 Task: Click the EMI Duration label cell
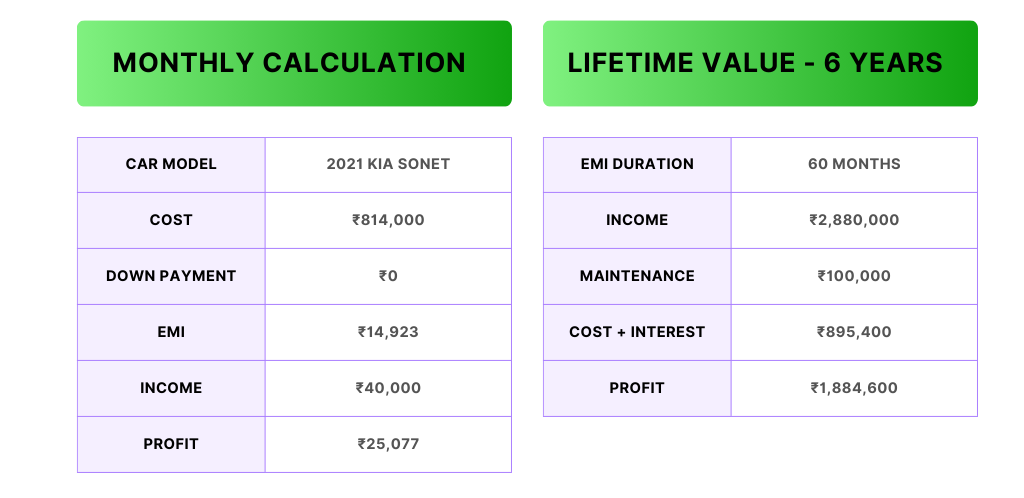click(x=637, y=164)
